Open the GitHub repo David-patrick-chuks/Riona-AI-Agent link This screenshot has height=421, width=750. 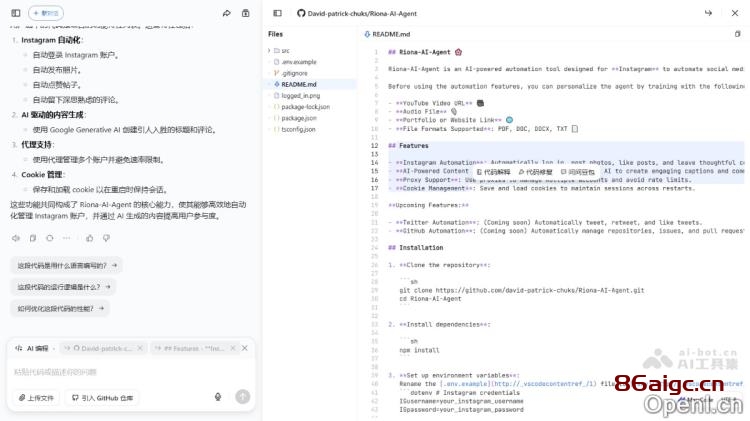[x=357, y=13]
